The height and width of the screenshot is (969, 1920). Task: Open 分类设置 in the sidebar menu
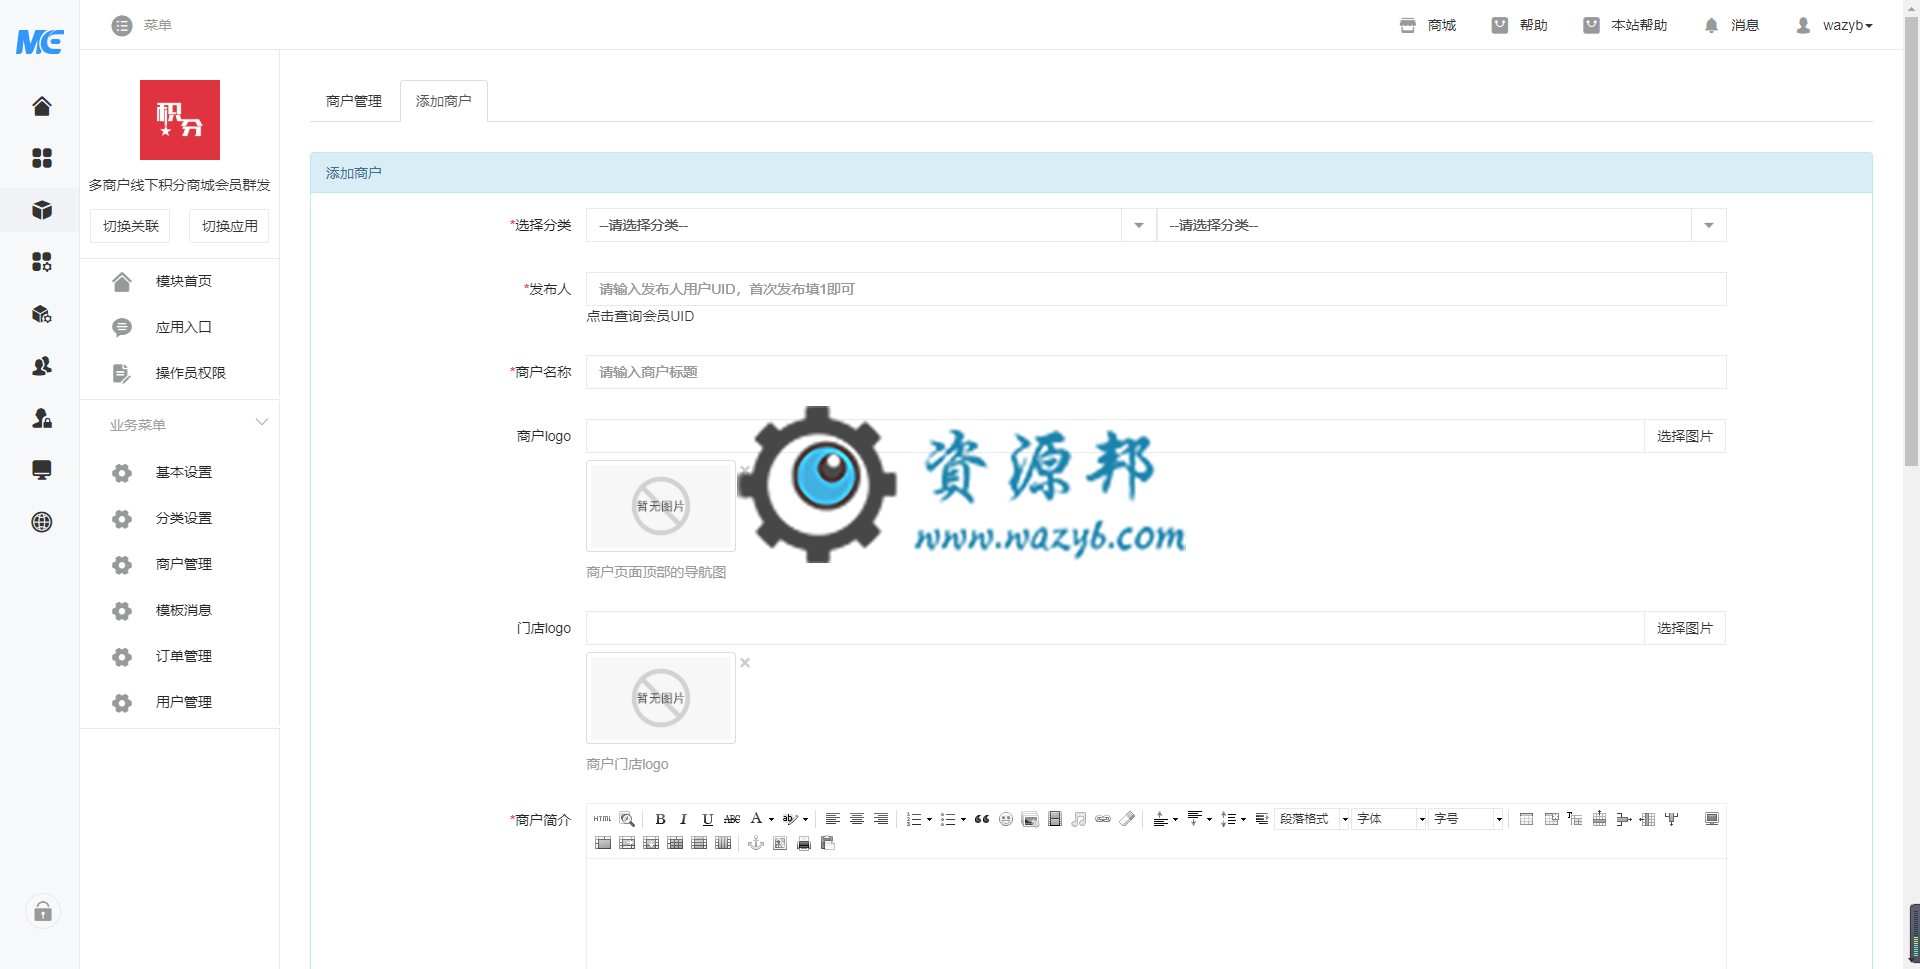(x=184, y=518)
